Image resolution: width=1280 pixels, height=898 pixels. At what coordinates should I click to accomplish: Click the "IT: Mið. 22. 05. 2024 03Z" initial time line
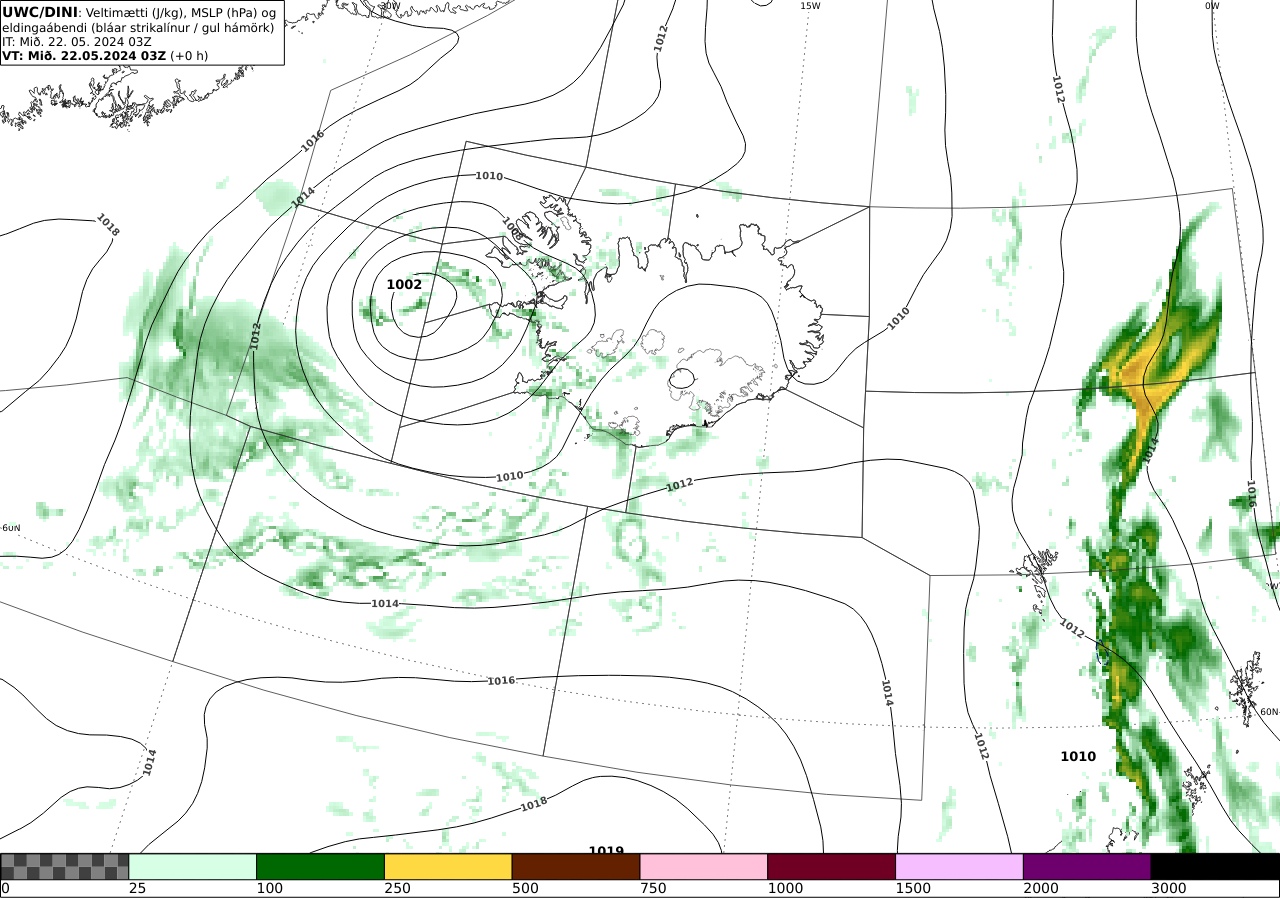coord(77,41)
